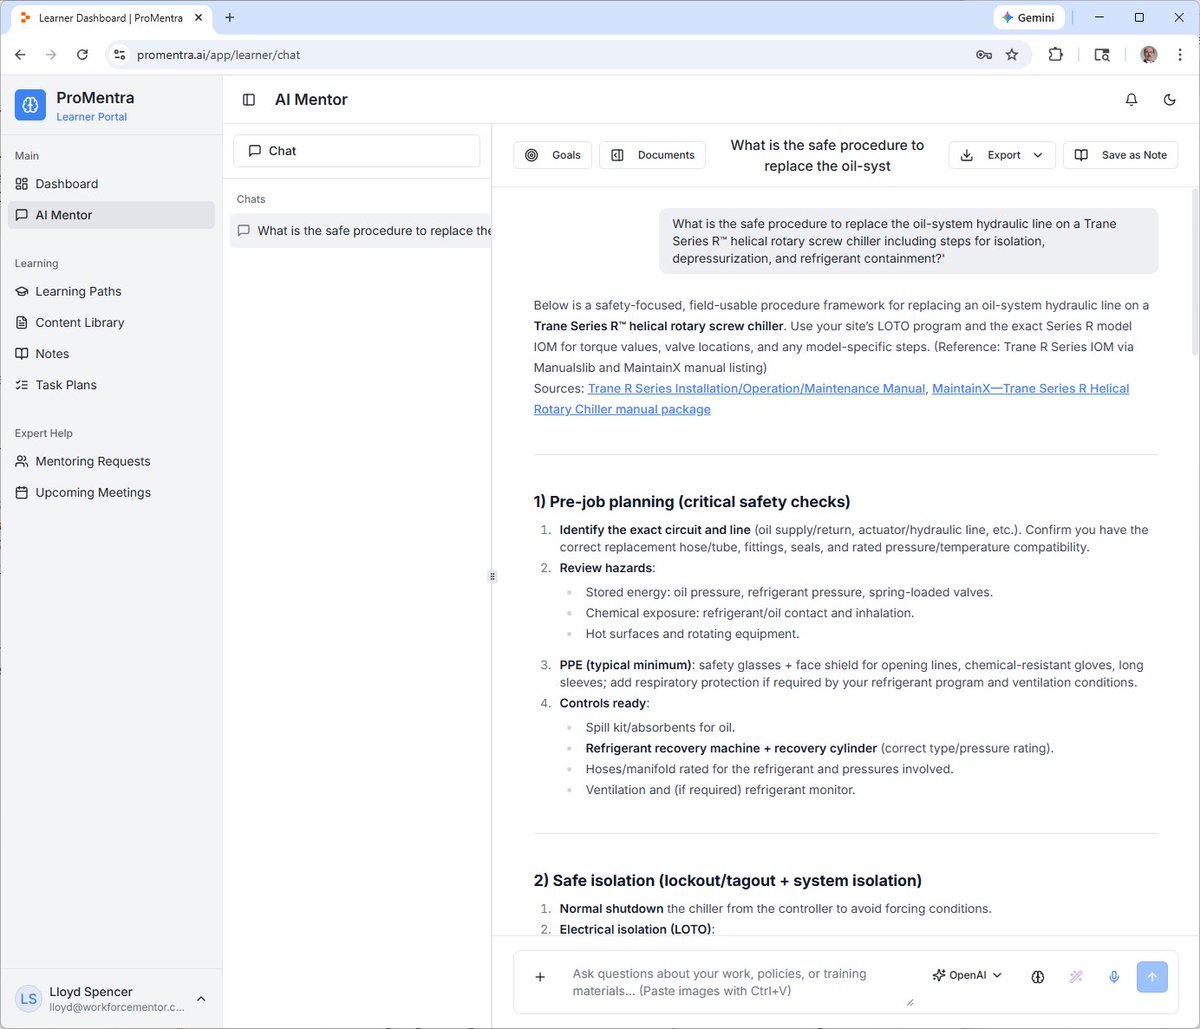
Task: Click the site information icon in address bar
Action: (119, 55)
